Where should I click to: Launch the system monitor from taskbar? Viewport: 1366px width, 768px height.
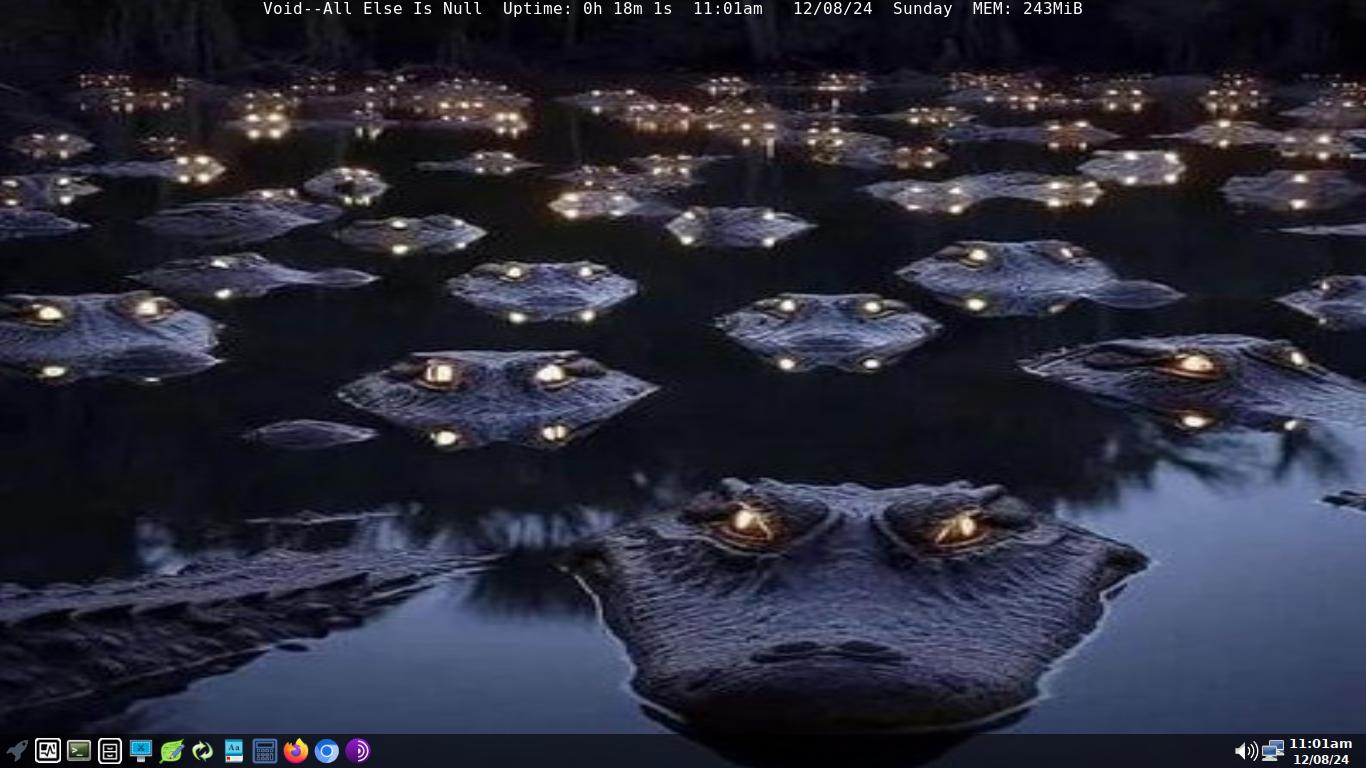coord(48,750)
